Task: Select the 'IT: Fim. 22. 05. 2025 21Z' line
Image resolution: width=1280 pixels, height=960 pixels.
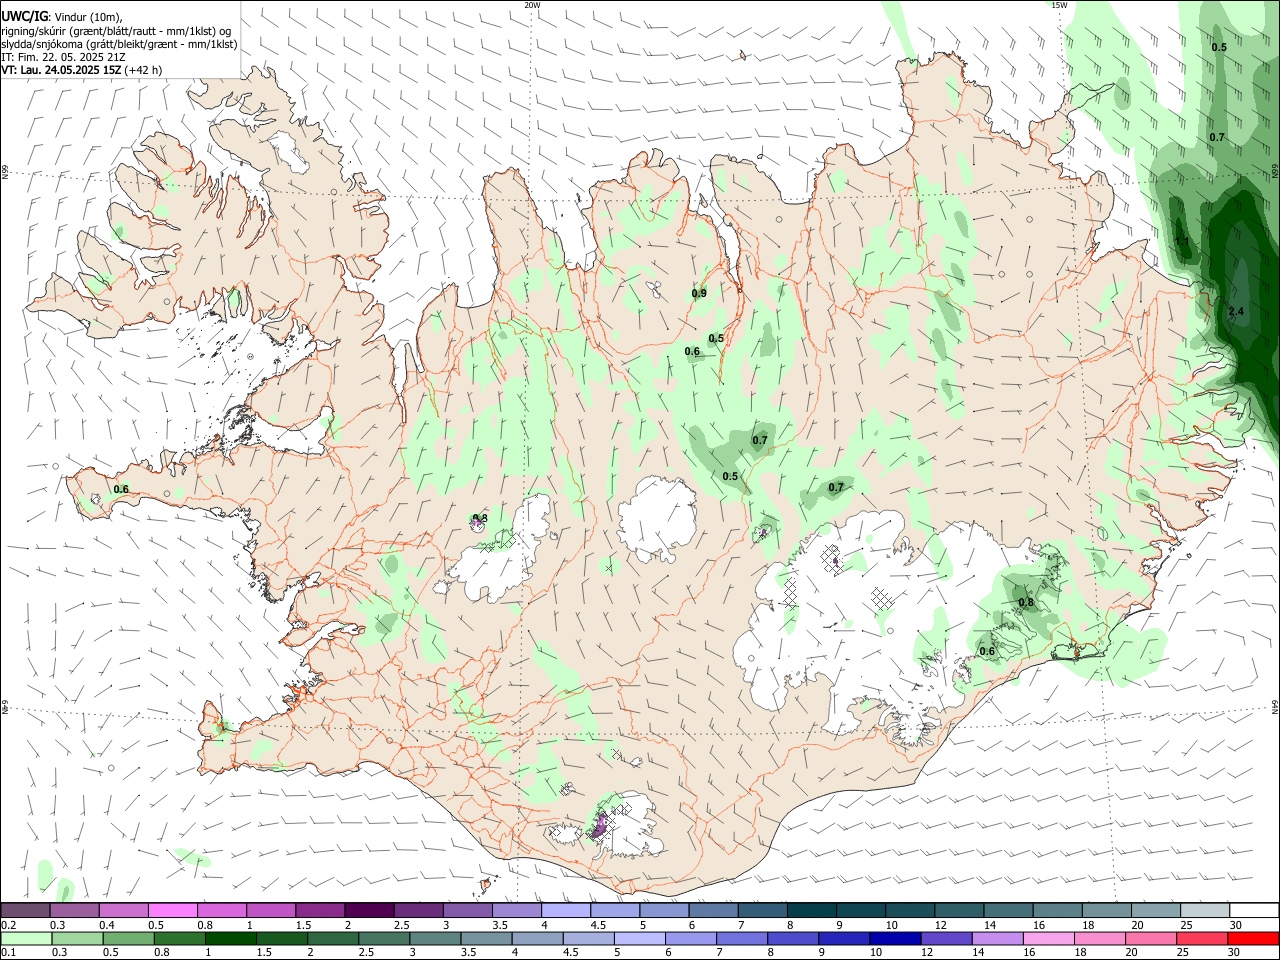Action: (x=63, y=57)
